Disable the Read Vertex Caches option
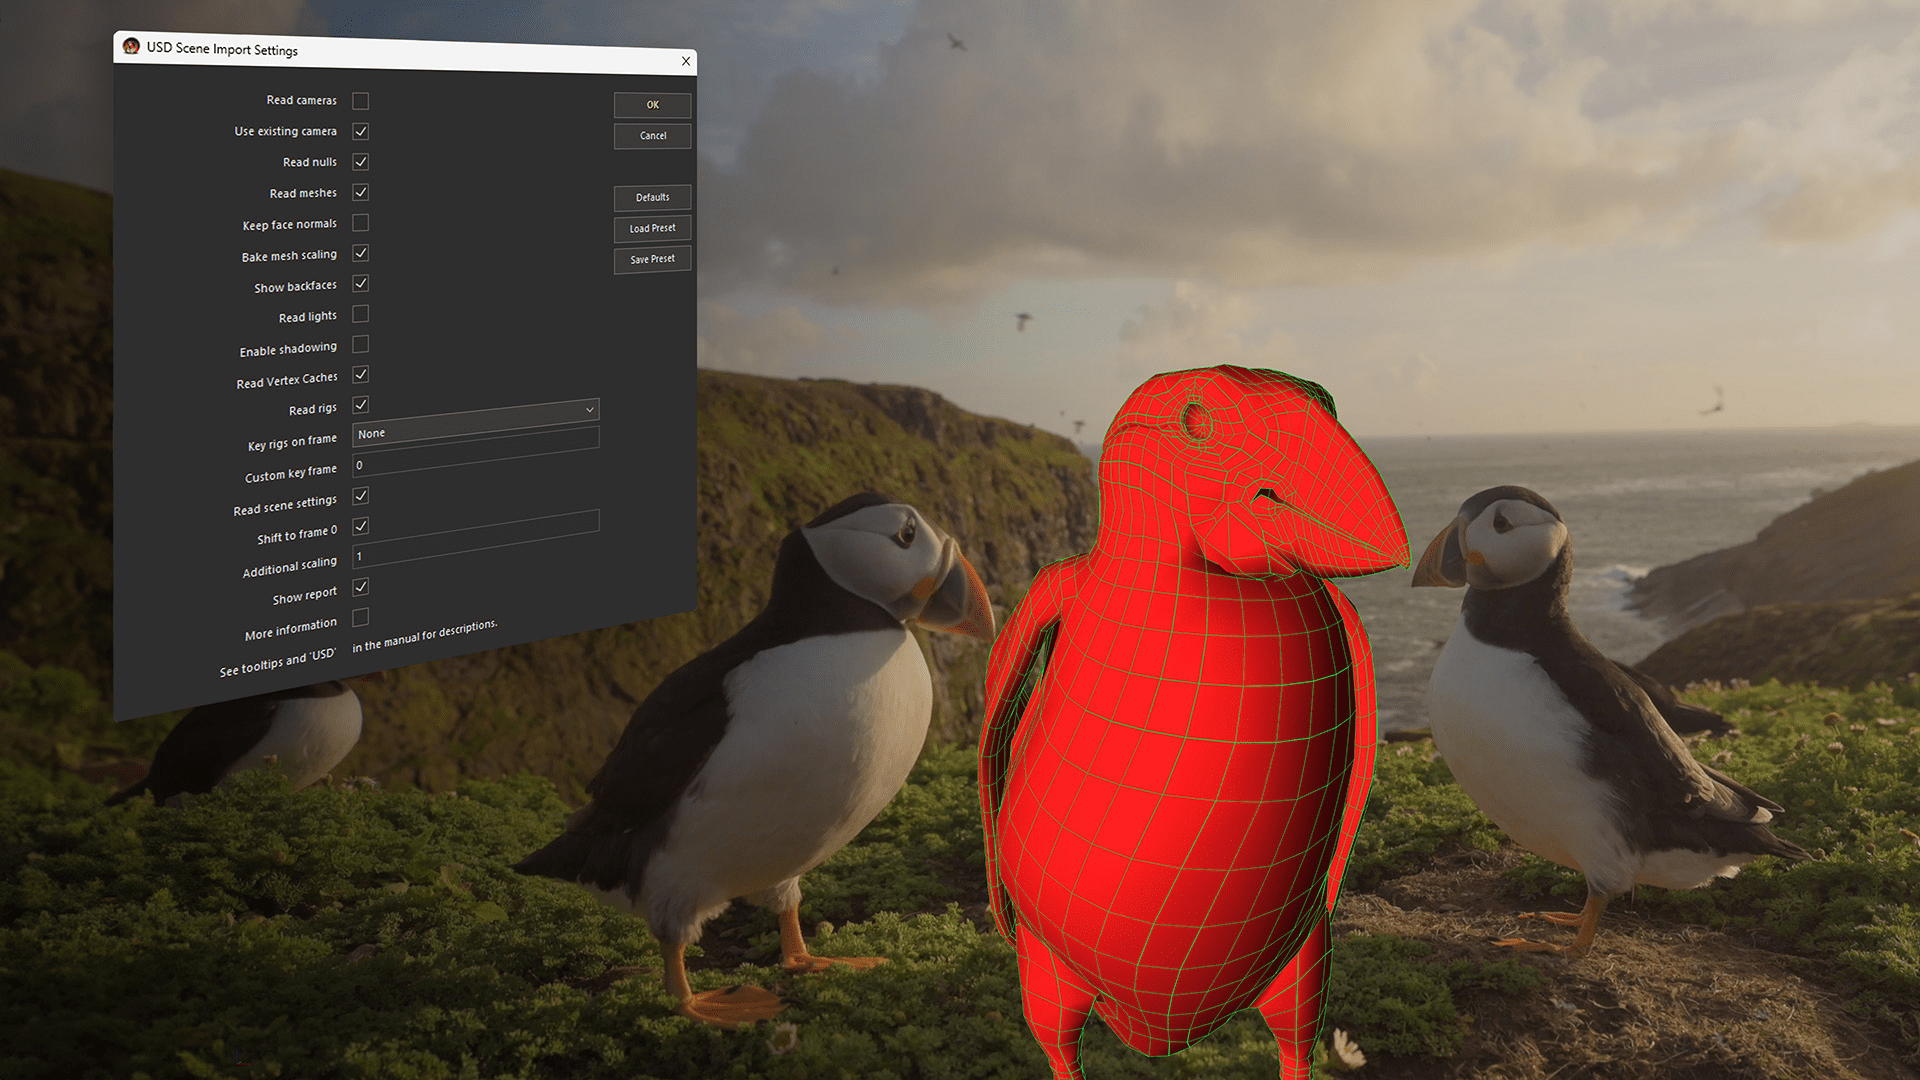The width and height of the screenshot is (1920, 1080). coord(360,375)
